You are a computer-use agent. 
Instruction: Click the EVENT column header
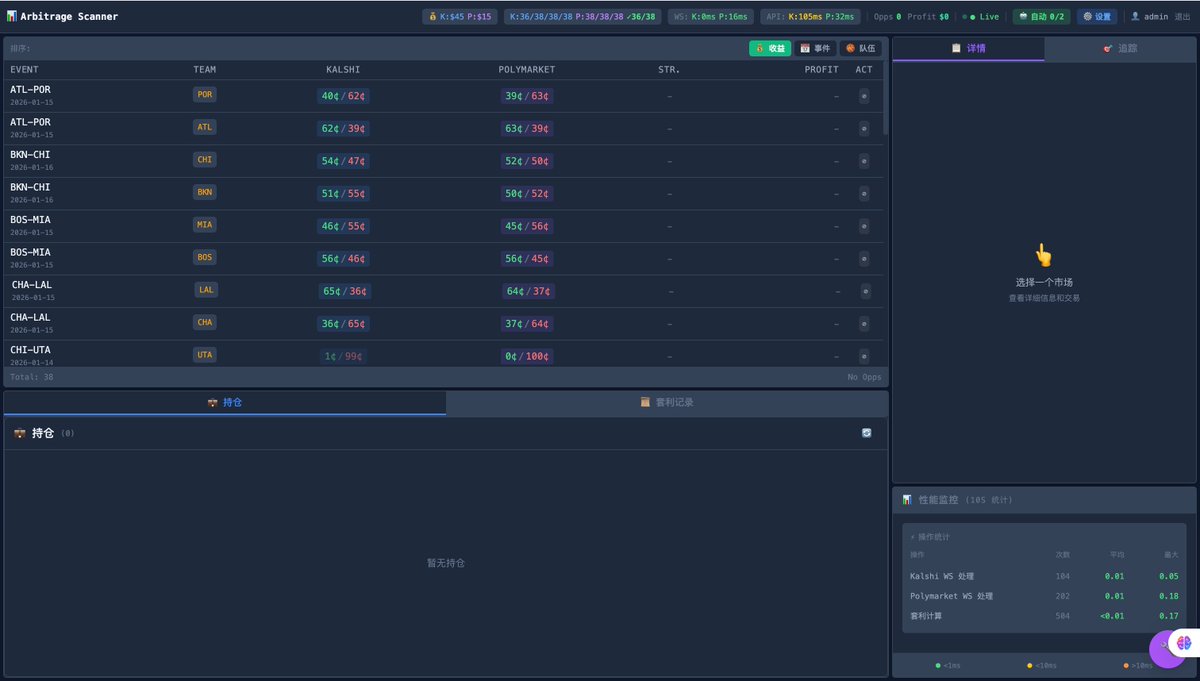pyautogui.click(x=24, y=70)
